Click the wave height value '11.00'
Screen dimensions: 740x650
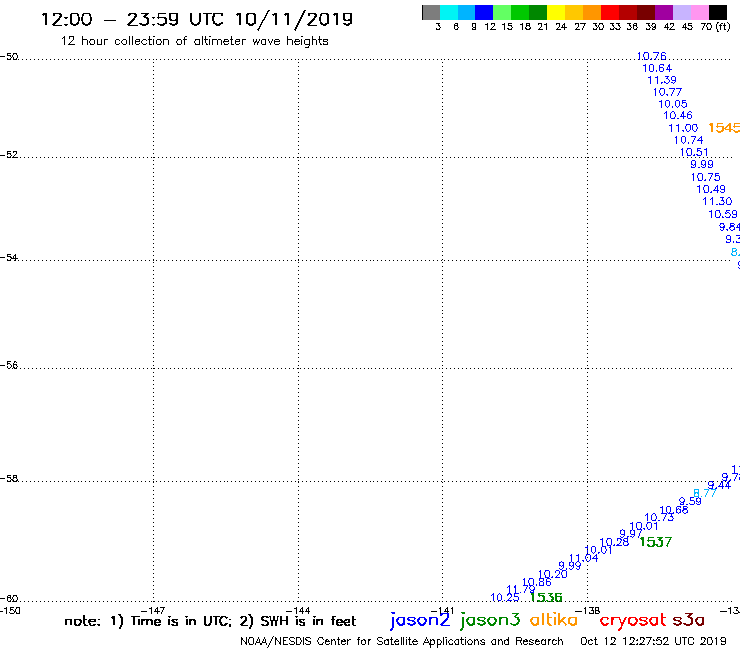tap(683, 128)
